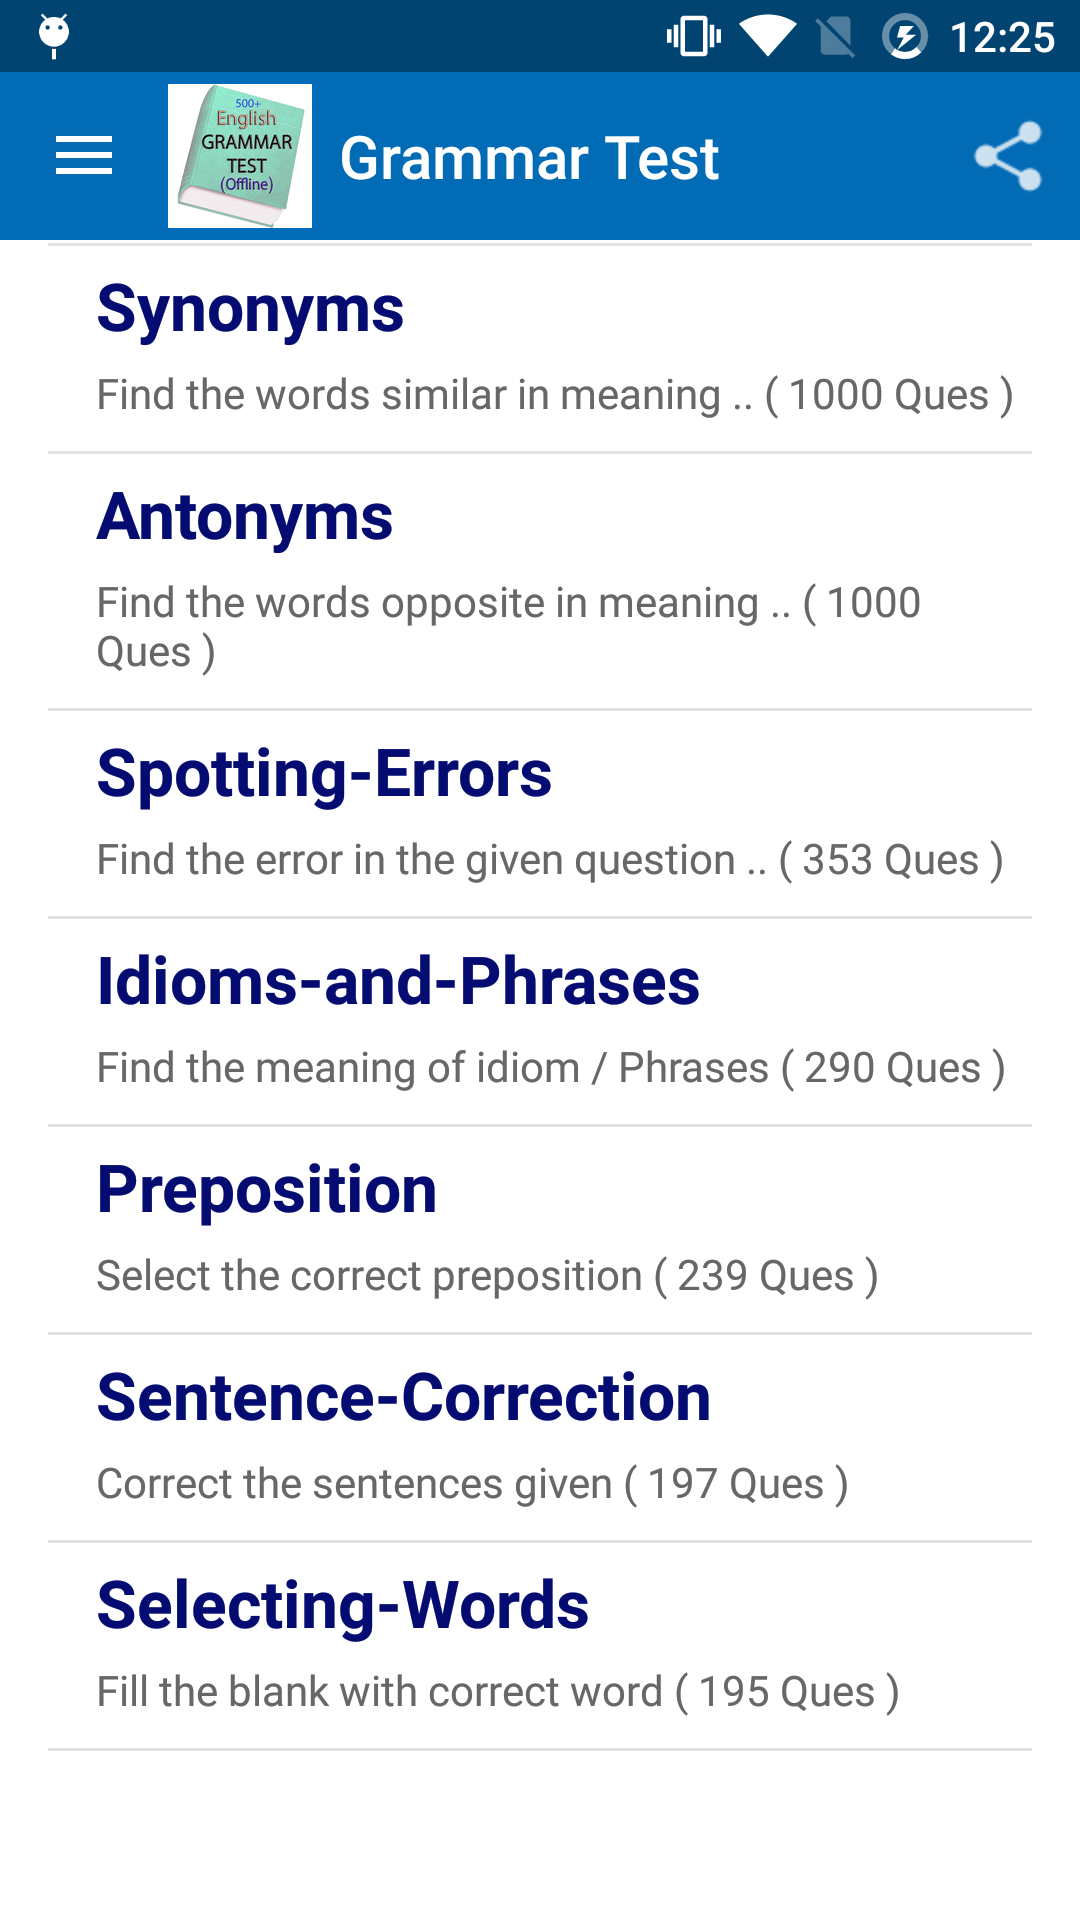Screen dimensions: 1080x1920
Task: Open the hamburger navigation menu
Action: pyautogui.click(x=84, y=156)
